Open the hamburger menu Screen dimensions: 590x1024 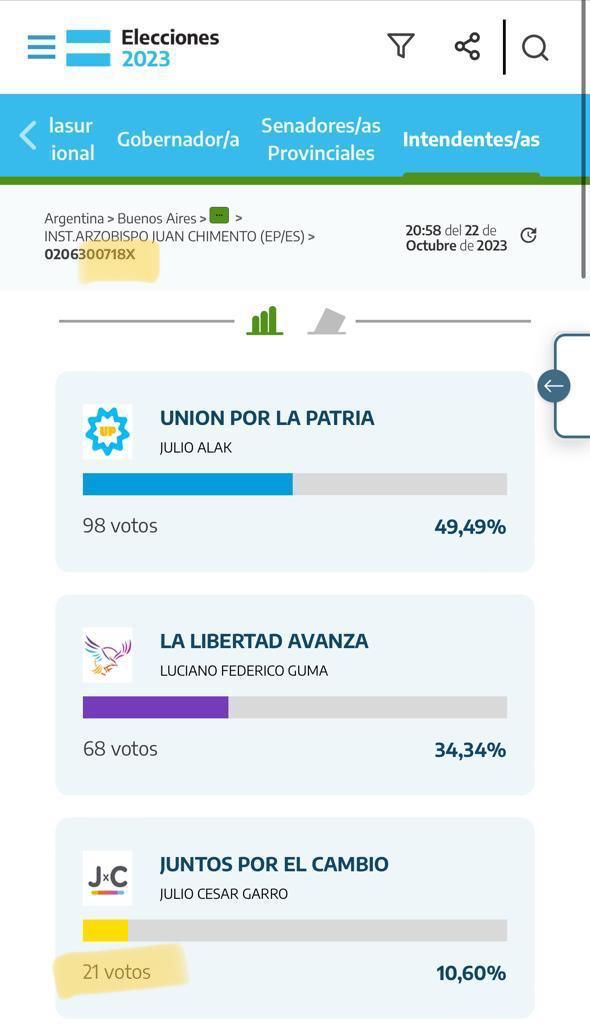pyautogui.click(x=42, y=48)
